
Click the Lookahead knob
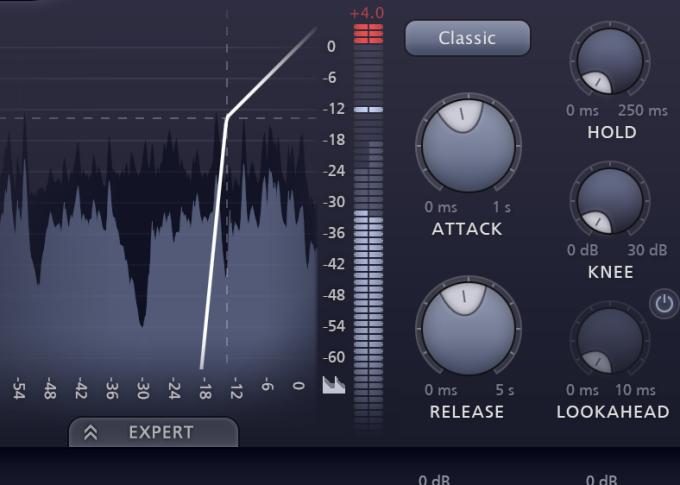[610, 341]
